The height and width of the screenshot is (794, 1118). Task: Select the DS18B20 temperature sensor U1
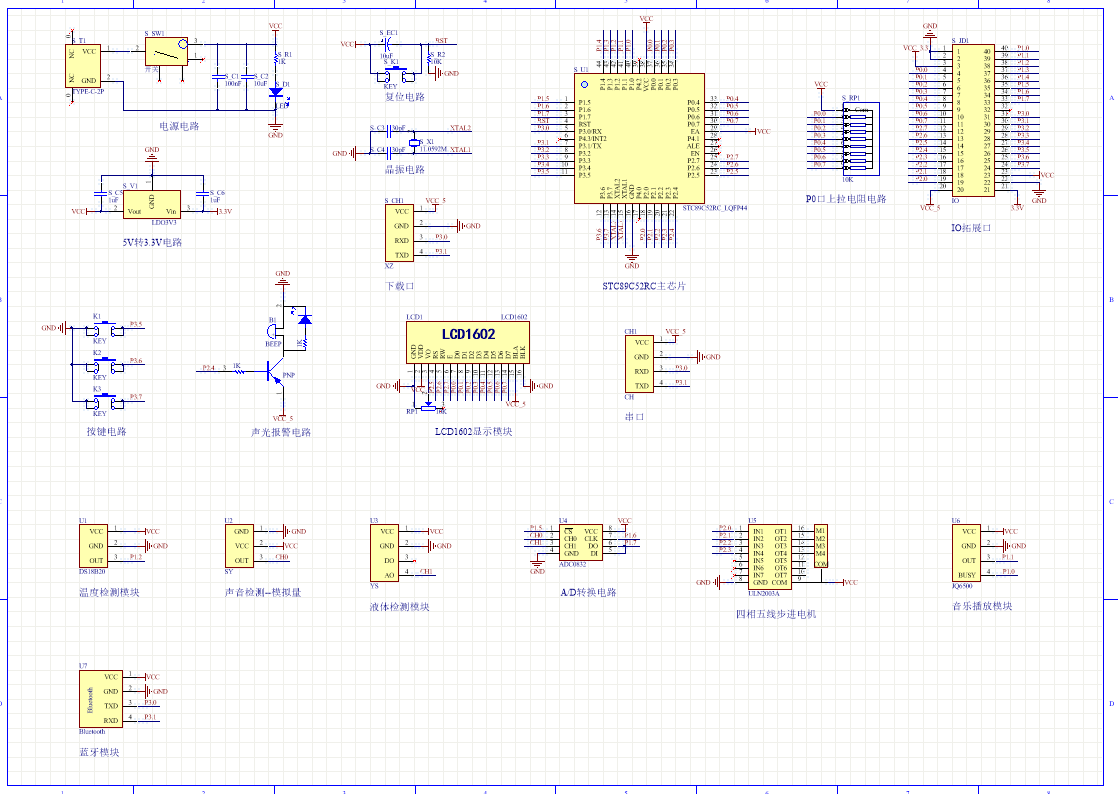point(94,546)
